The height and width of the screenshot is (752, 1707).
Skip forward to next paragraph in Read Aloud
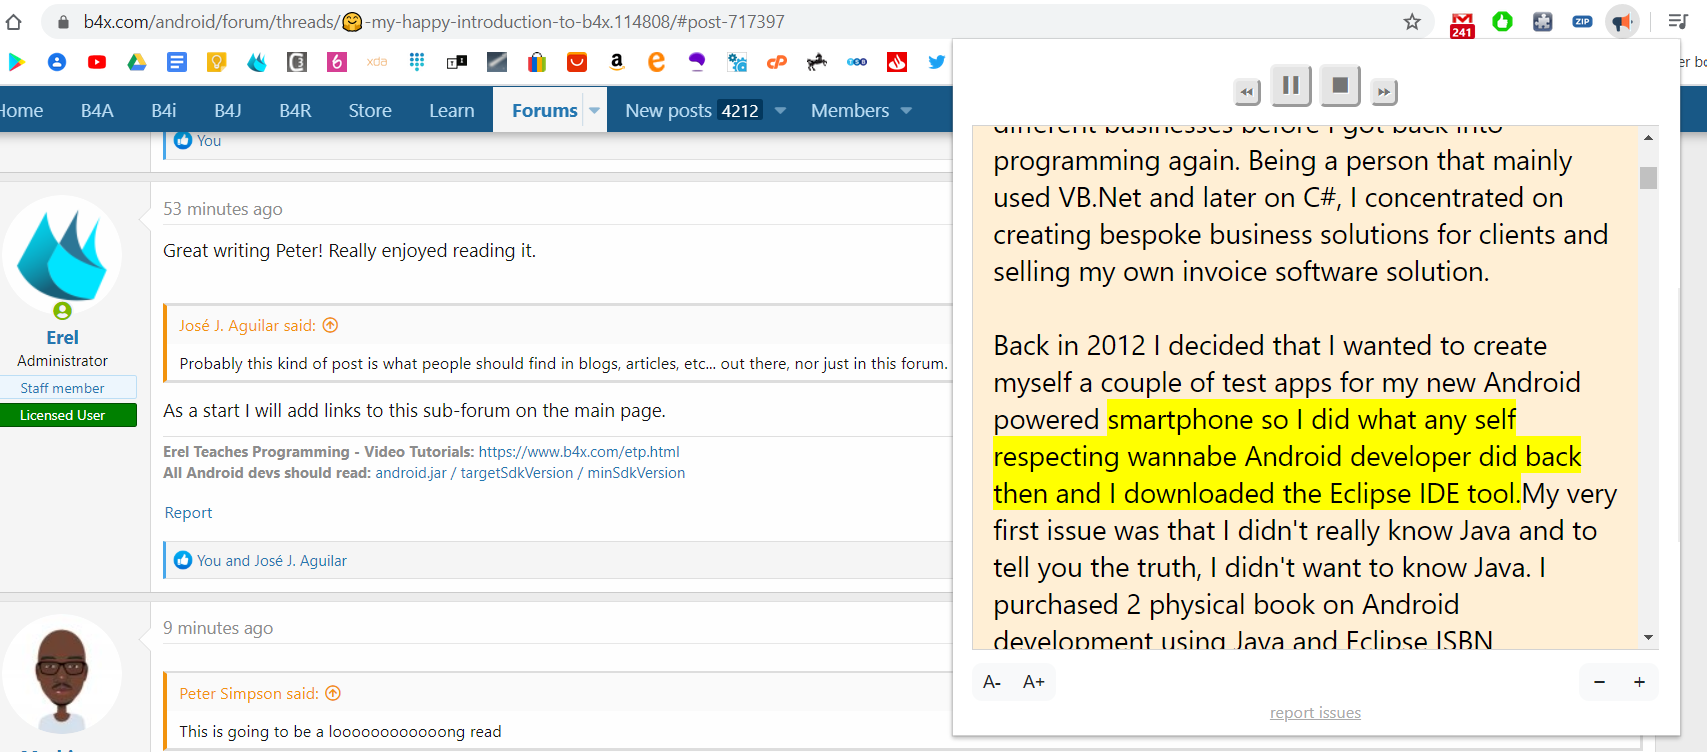coord(1384,92)
